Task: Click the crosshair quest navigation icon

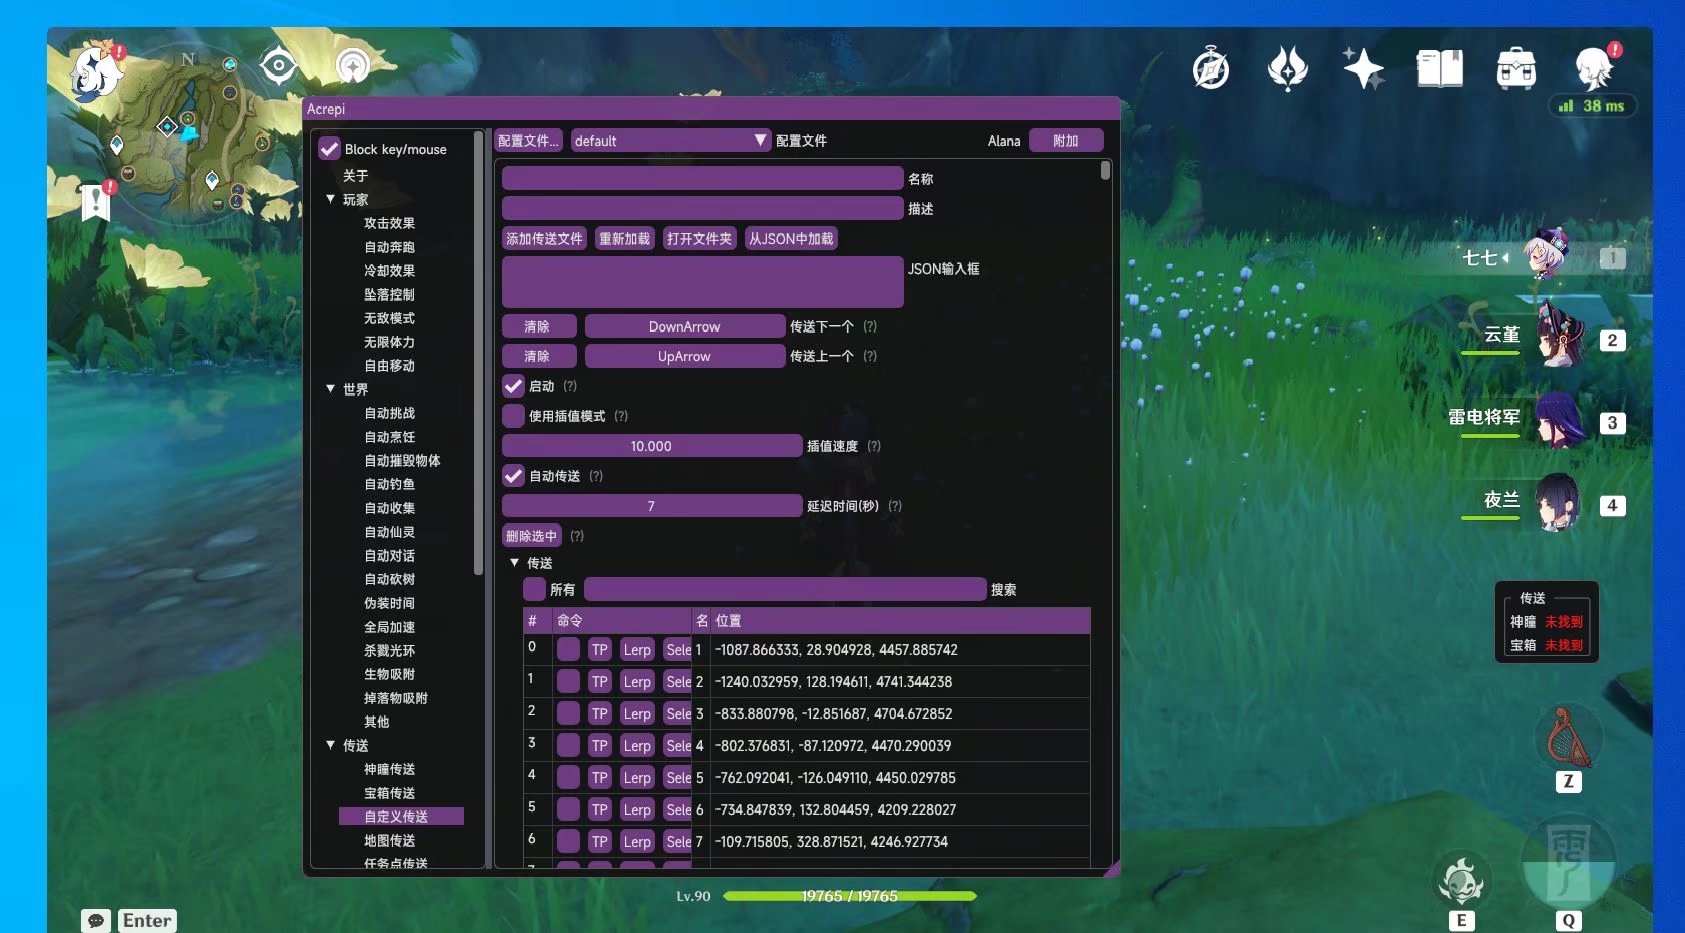Action: point(278,66)
